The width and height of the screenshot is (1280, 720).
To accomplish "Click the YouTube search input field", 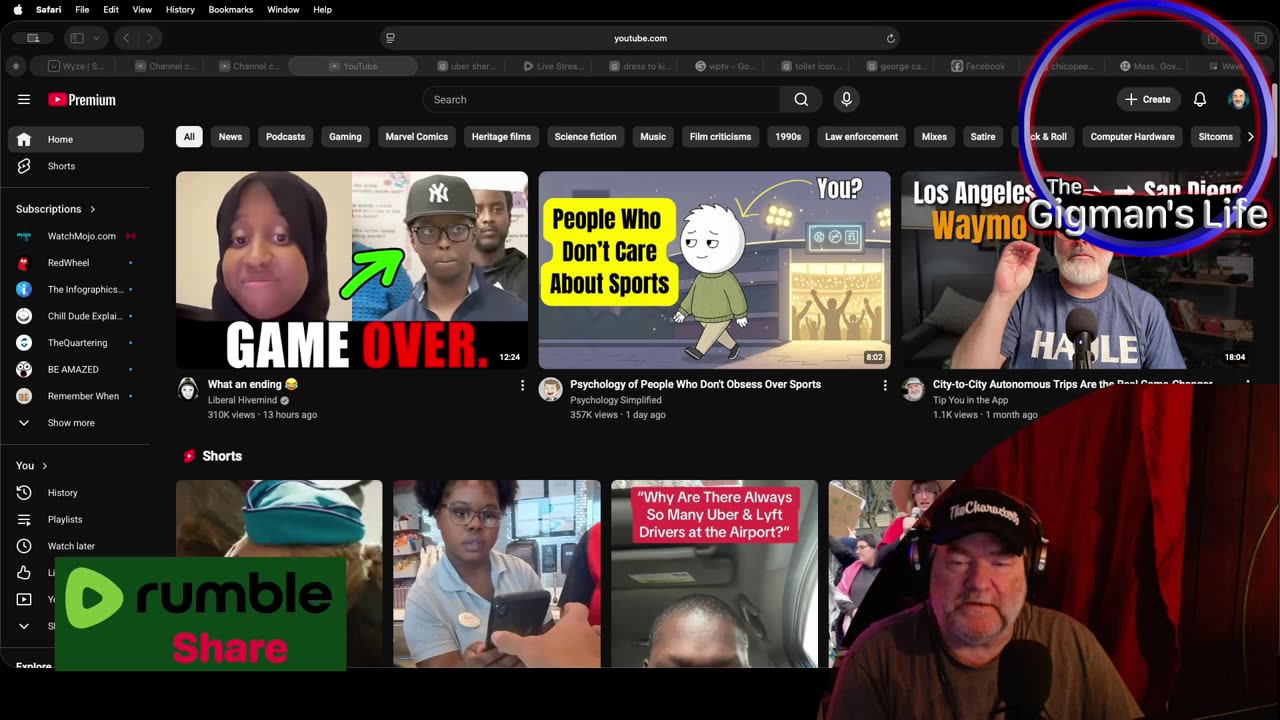I will coord(601,99).
